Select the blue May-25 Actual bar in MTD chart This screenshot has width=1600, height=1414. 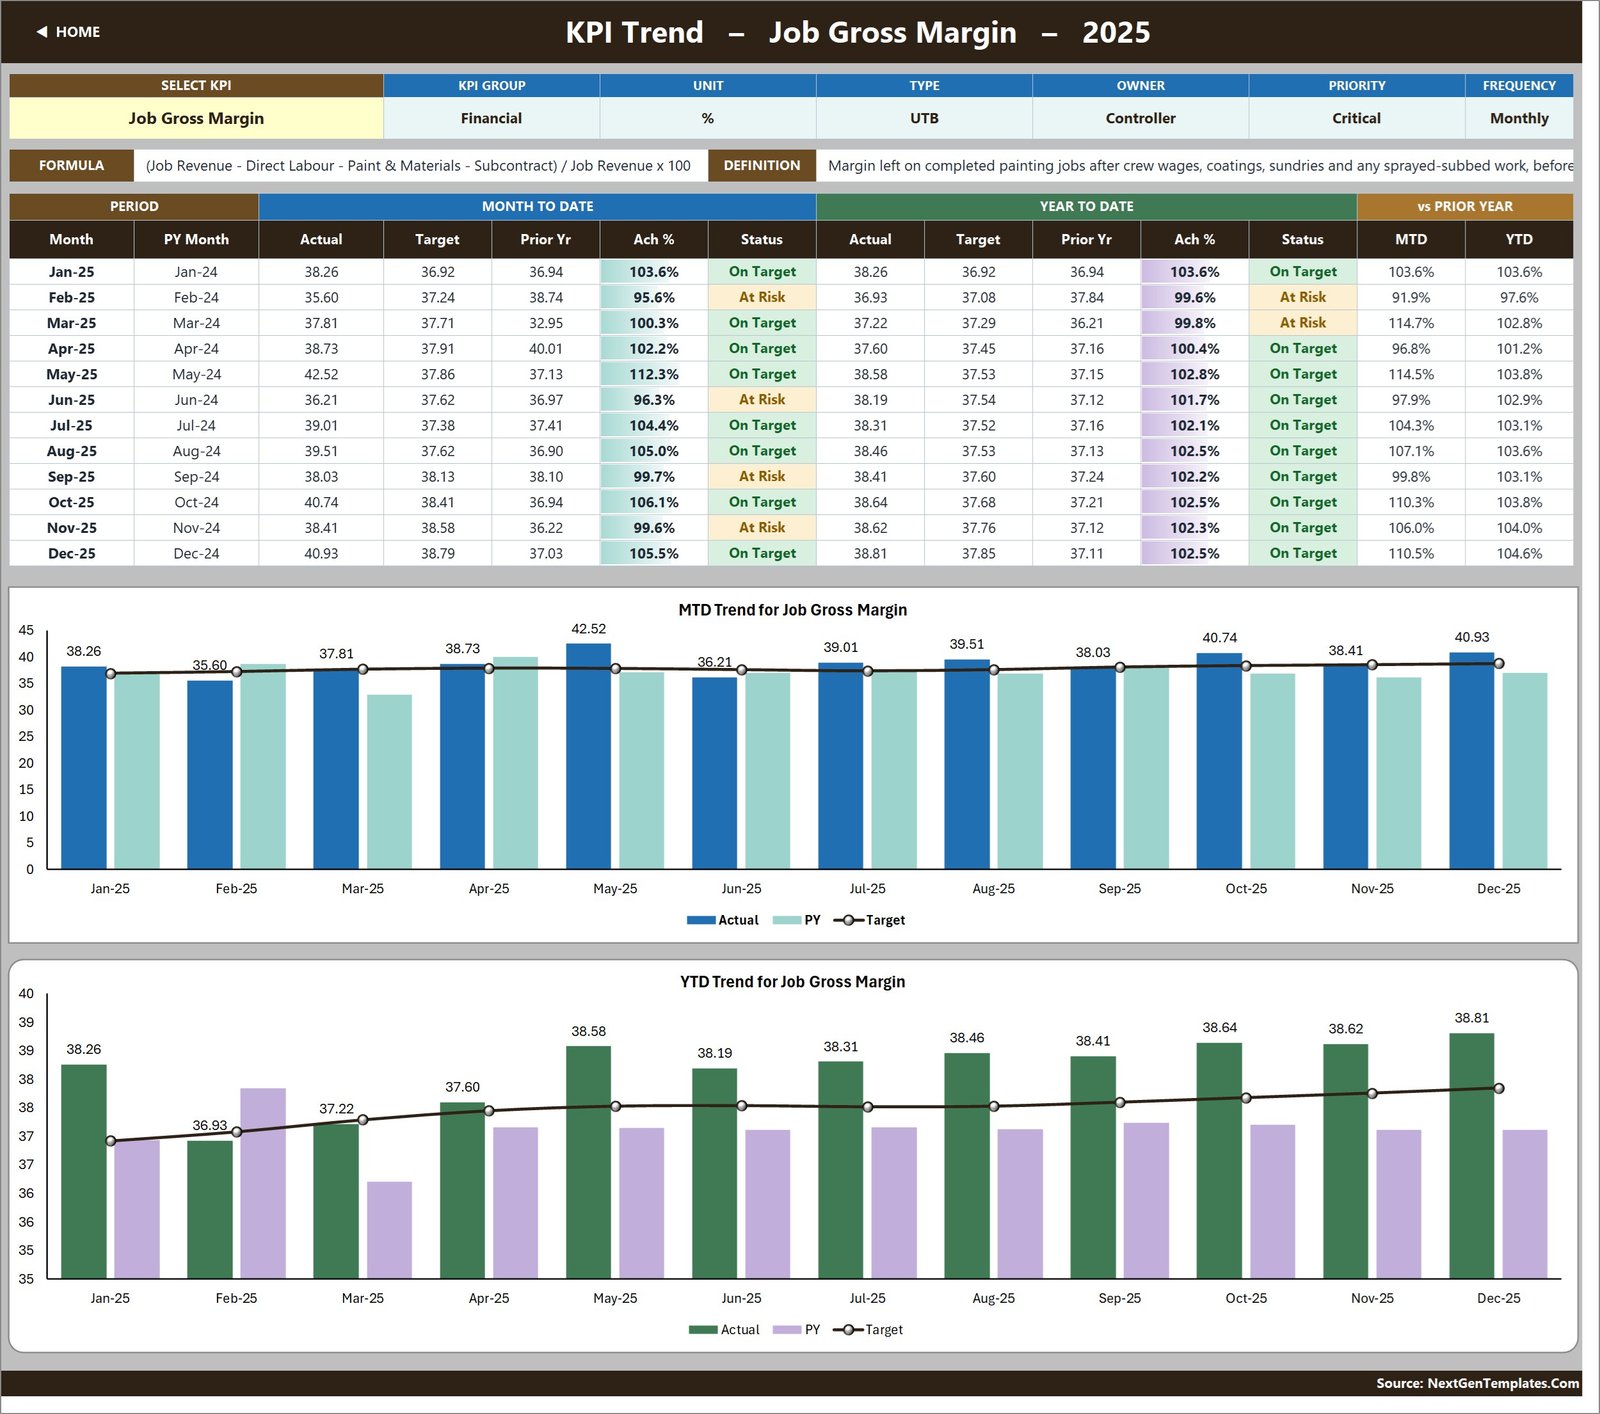588,756
